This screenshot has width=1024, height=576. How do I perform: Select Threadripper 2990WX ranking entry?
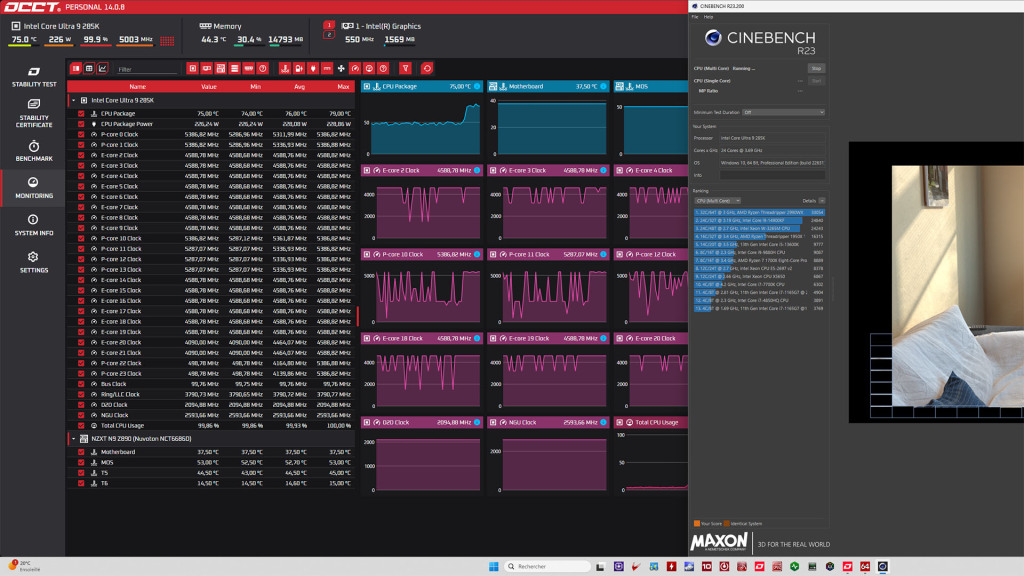coord(759,212)
